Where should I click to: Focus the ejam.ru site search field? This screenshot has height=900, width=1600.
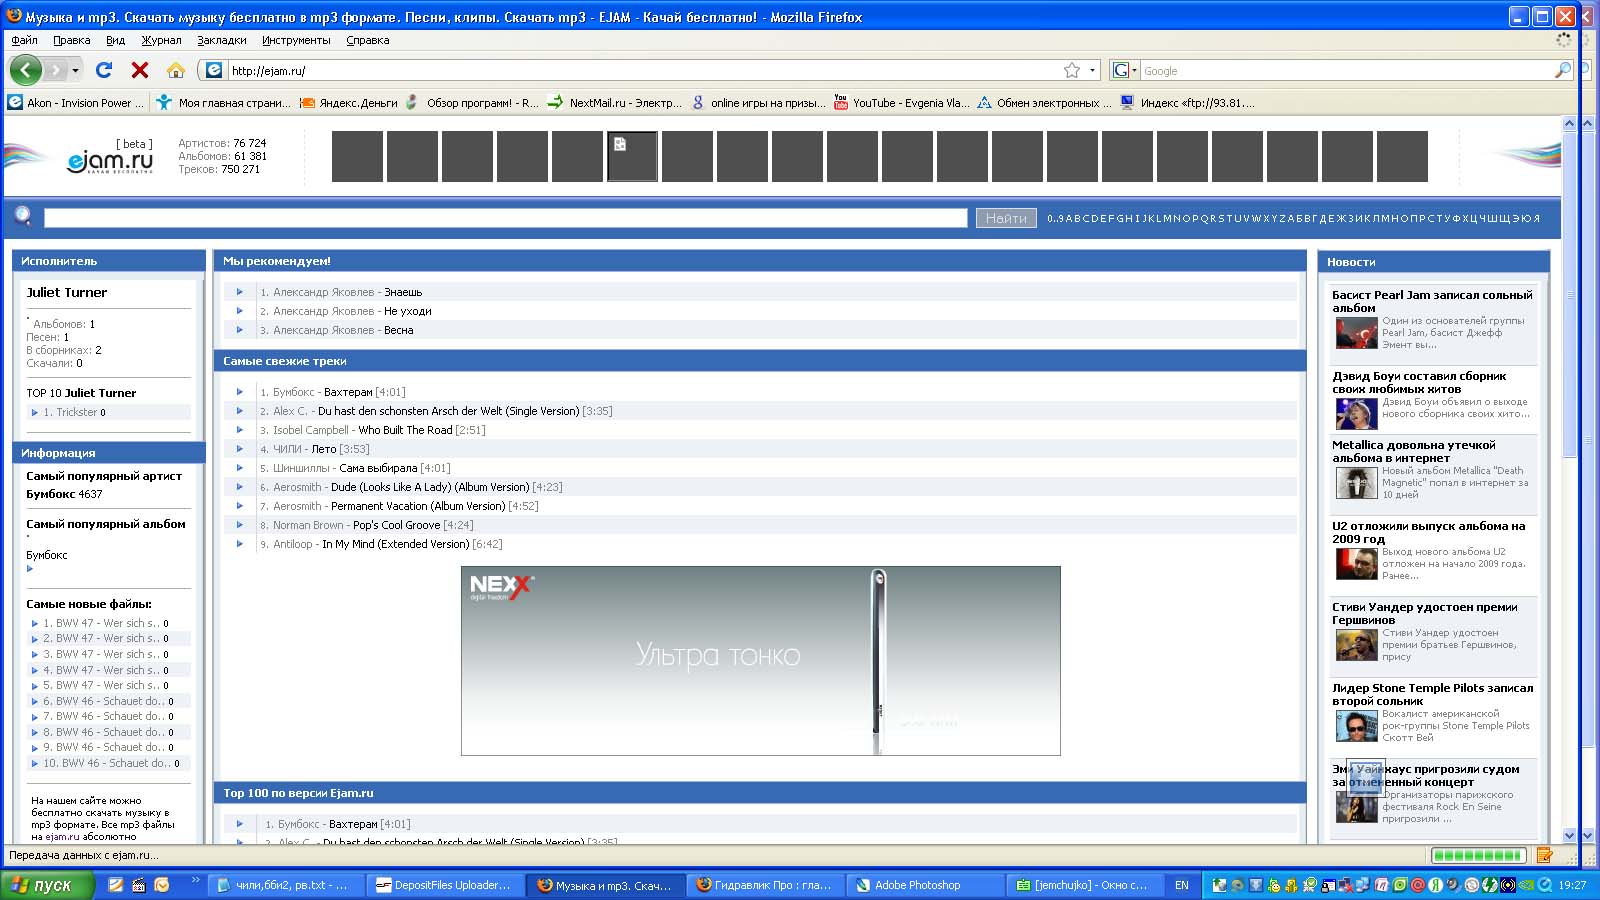[x=505, y=218]
